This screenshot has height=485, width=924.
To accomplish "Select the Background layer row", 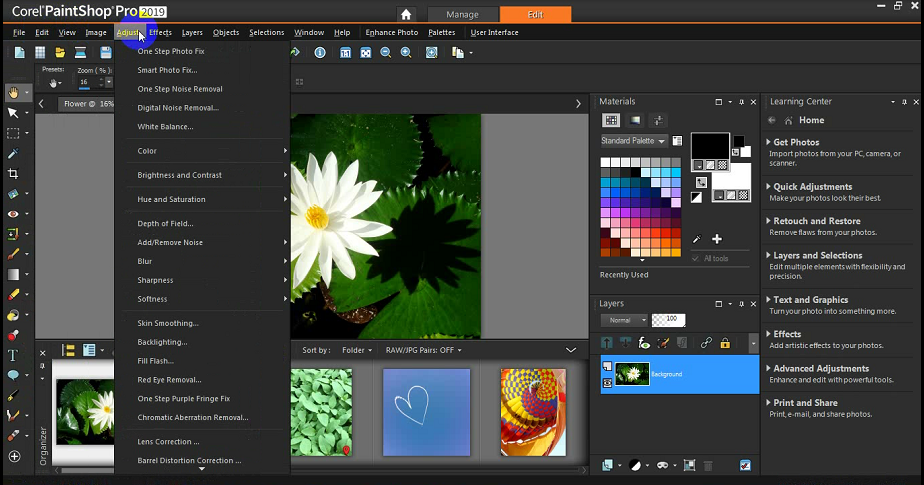I will (x=679, y=374).
